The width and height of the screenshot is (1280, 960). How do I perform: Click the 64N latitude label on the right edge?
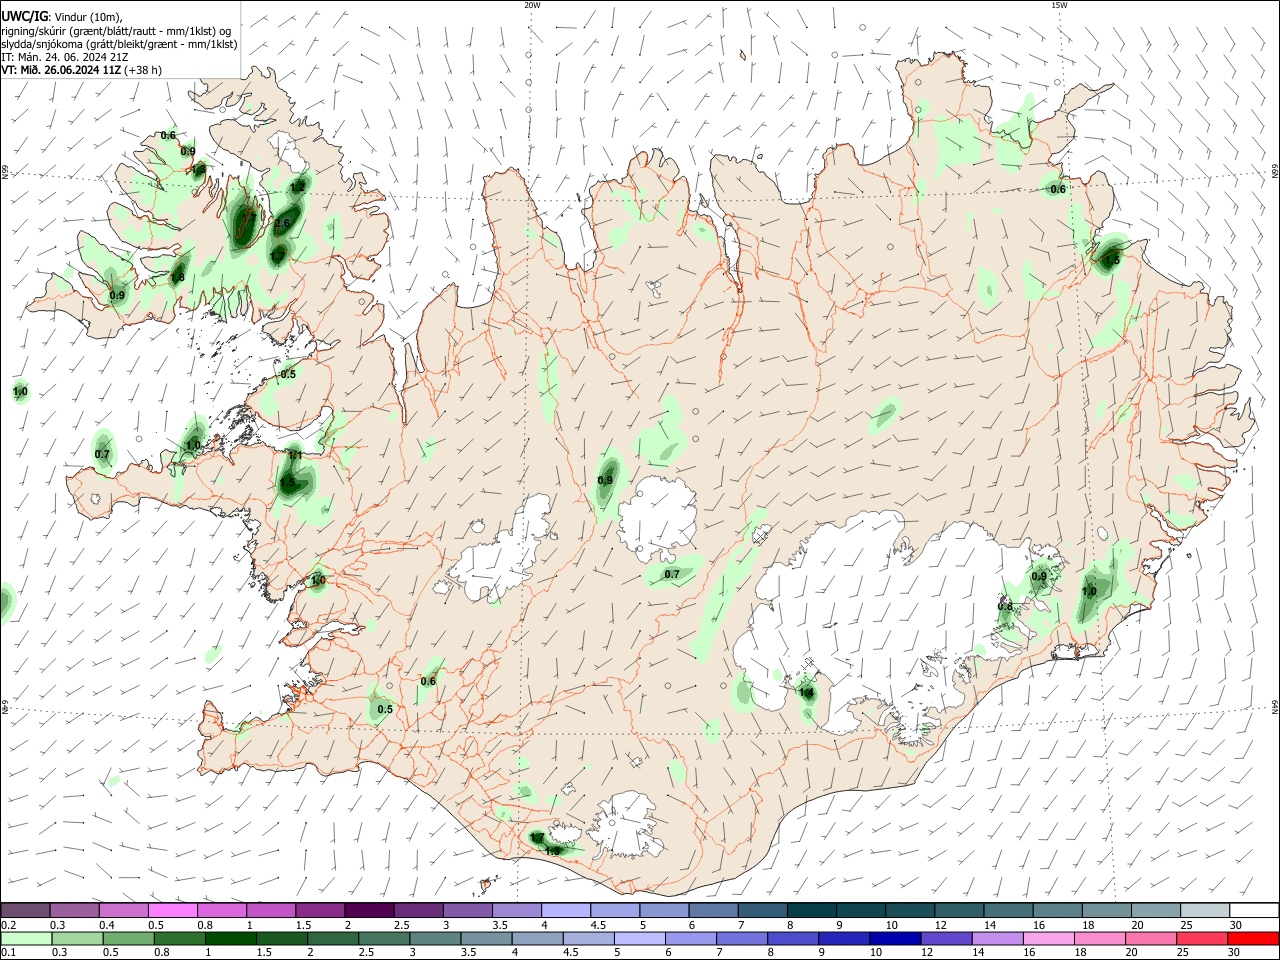tap(1275, 707)
